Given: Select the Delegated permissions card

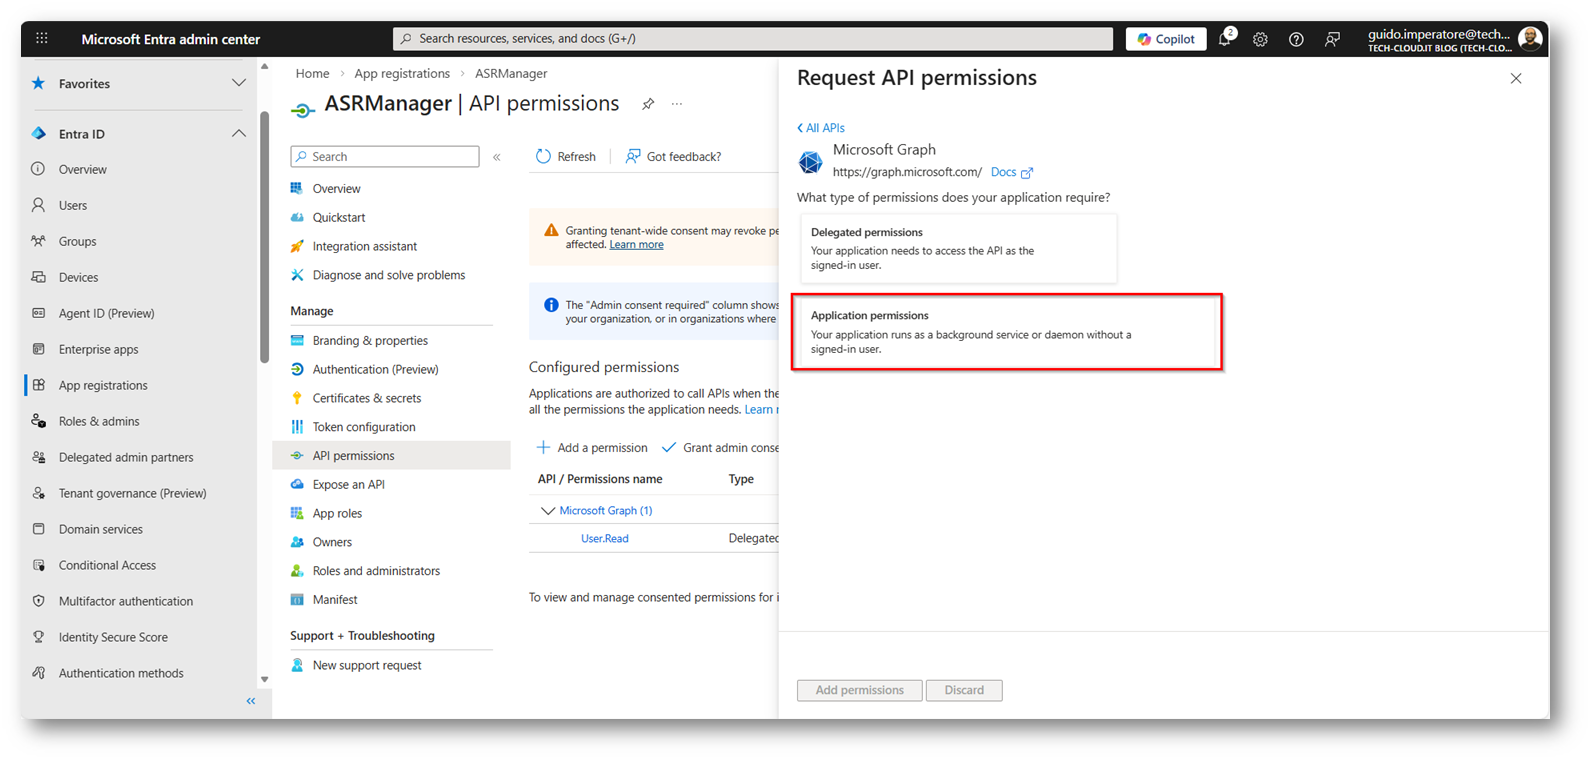Looking at the screenshot, I should (x=958, y=248).
